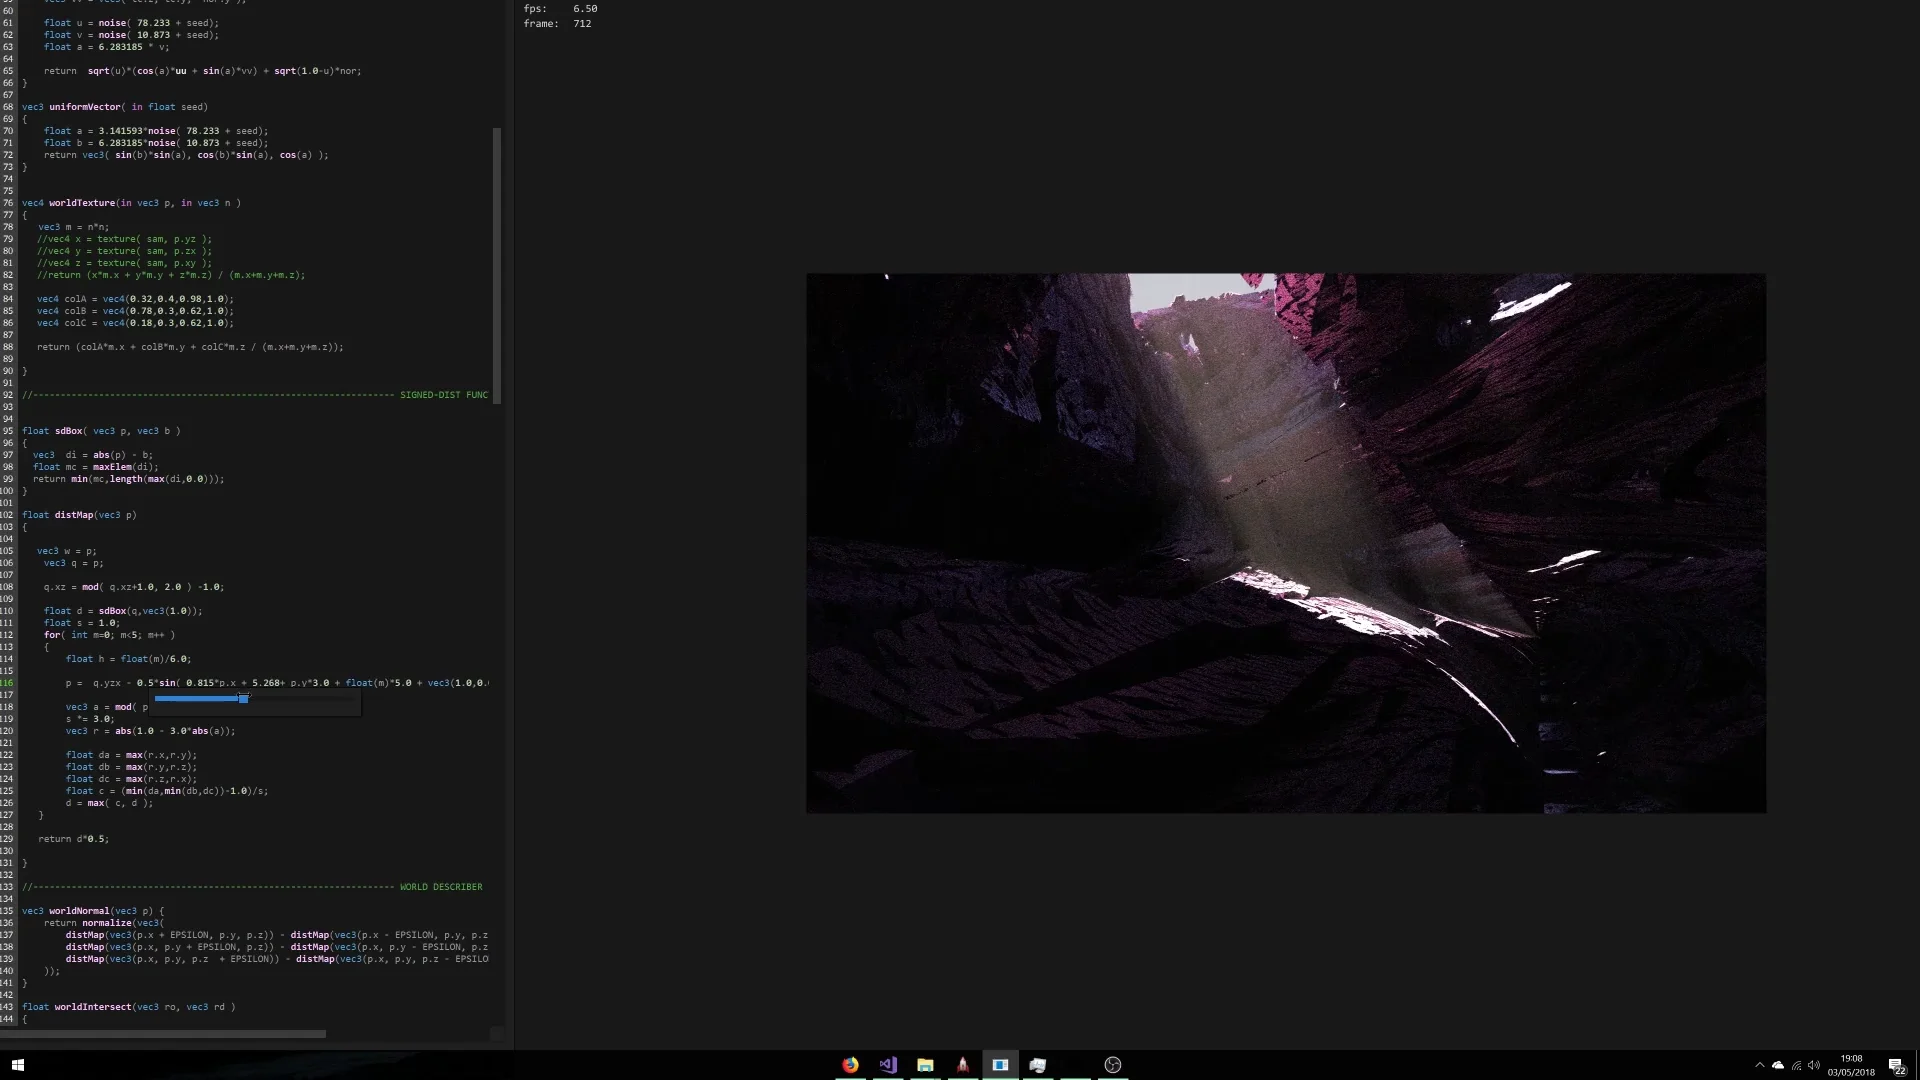Launch the rocket shader app from the taskbar

[x=963, y=1065]
